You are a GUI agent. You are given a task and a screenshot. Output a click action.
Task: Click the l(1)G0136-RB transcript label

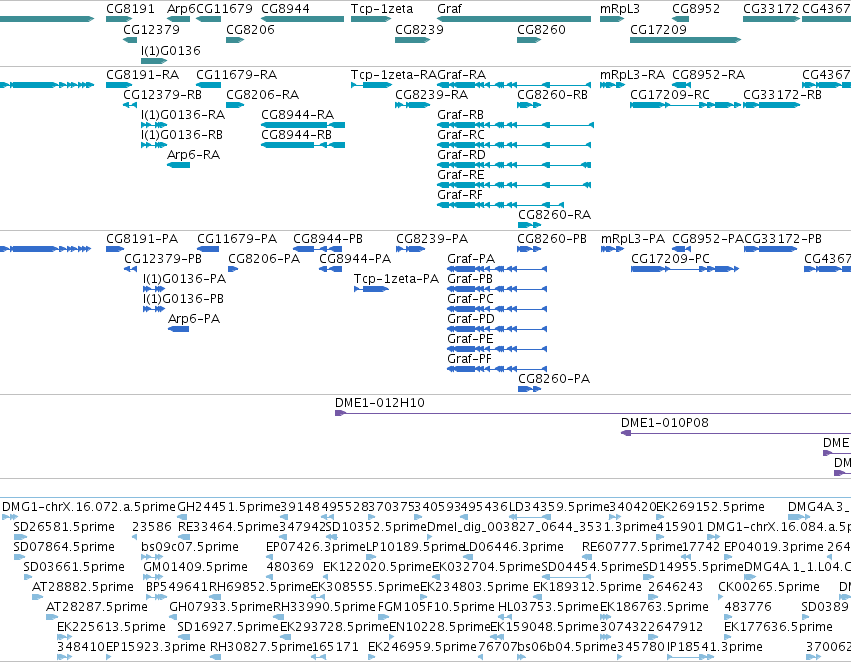pos(182,135)
